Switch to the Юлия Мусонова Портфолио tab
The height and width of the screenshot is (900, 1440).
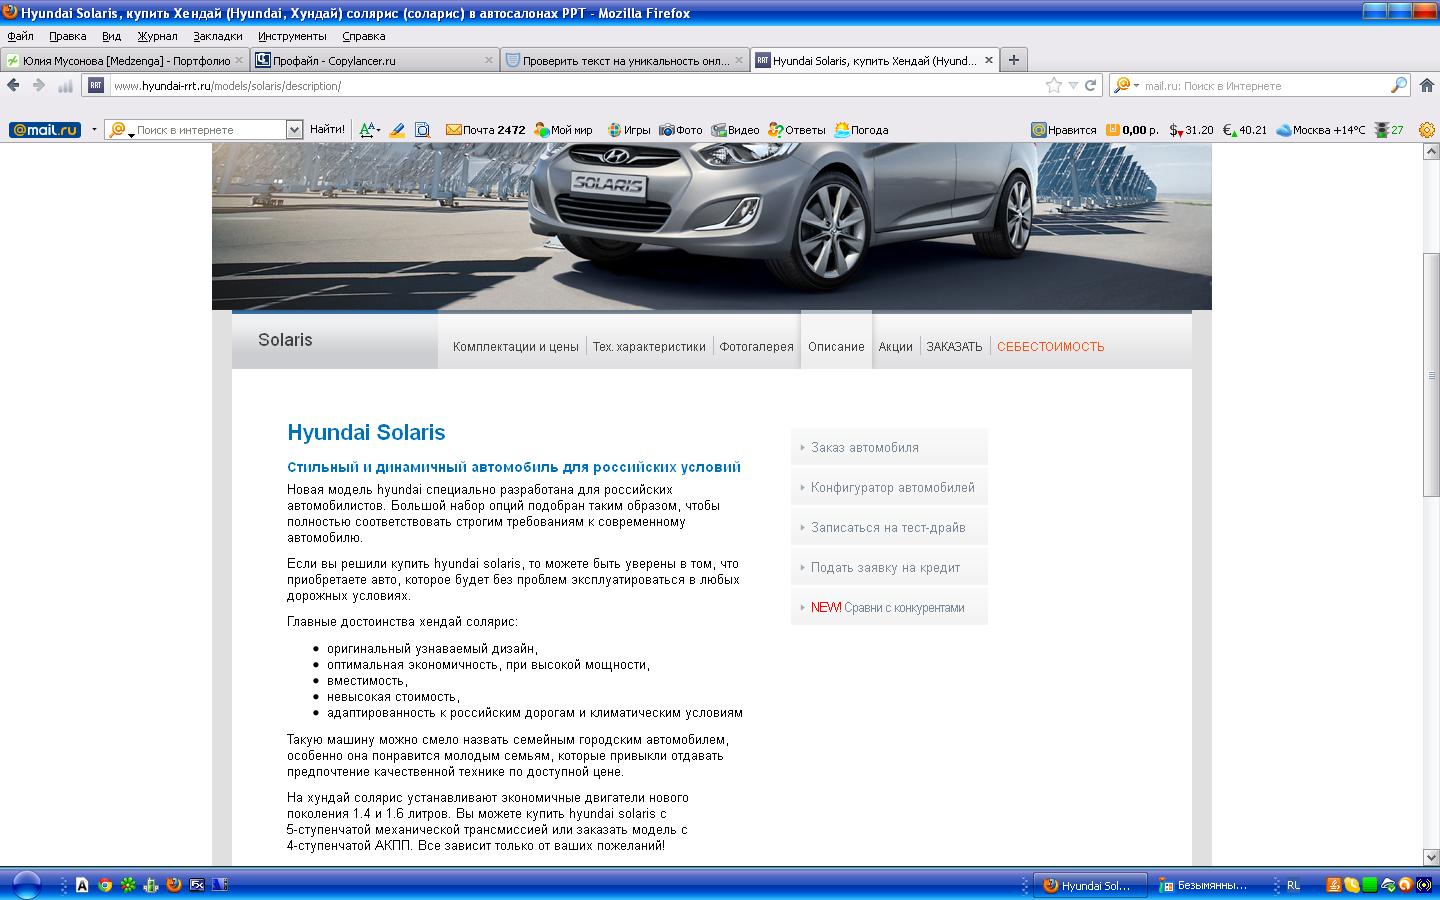[x=125, y=60]
